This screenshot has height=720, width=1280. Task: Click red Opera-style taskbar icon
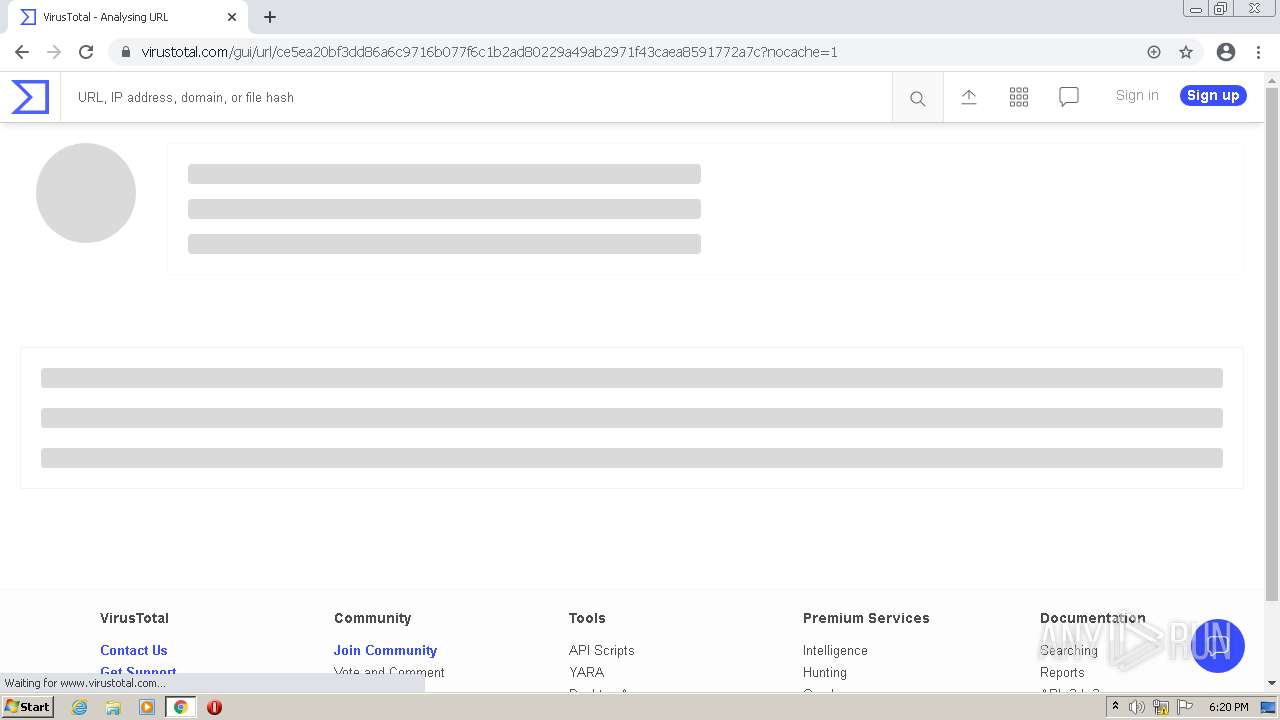point(214,707)
